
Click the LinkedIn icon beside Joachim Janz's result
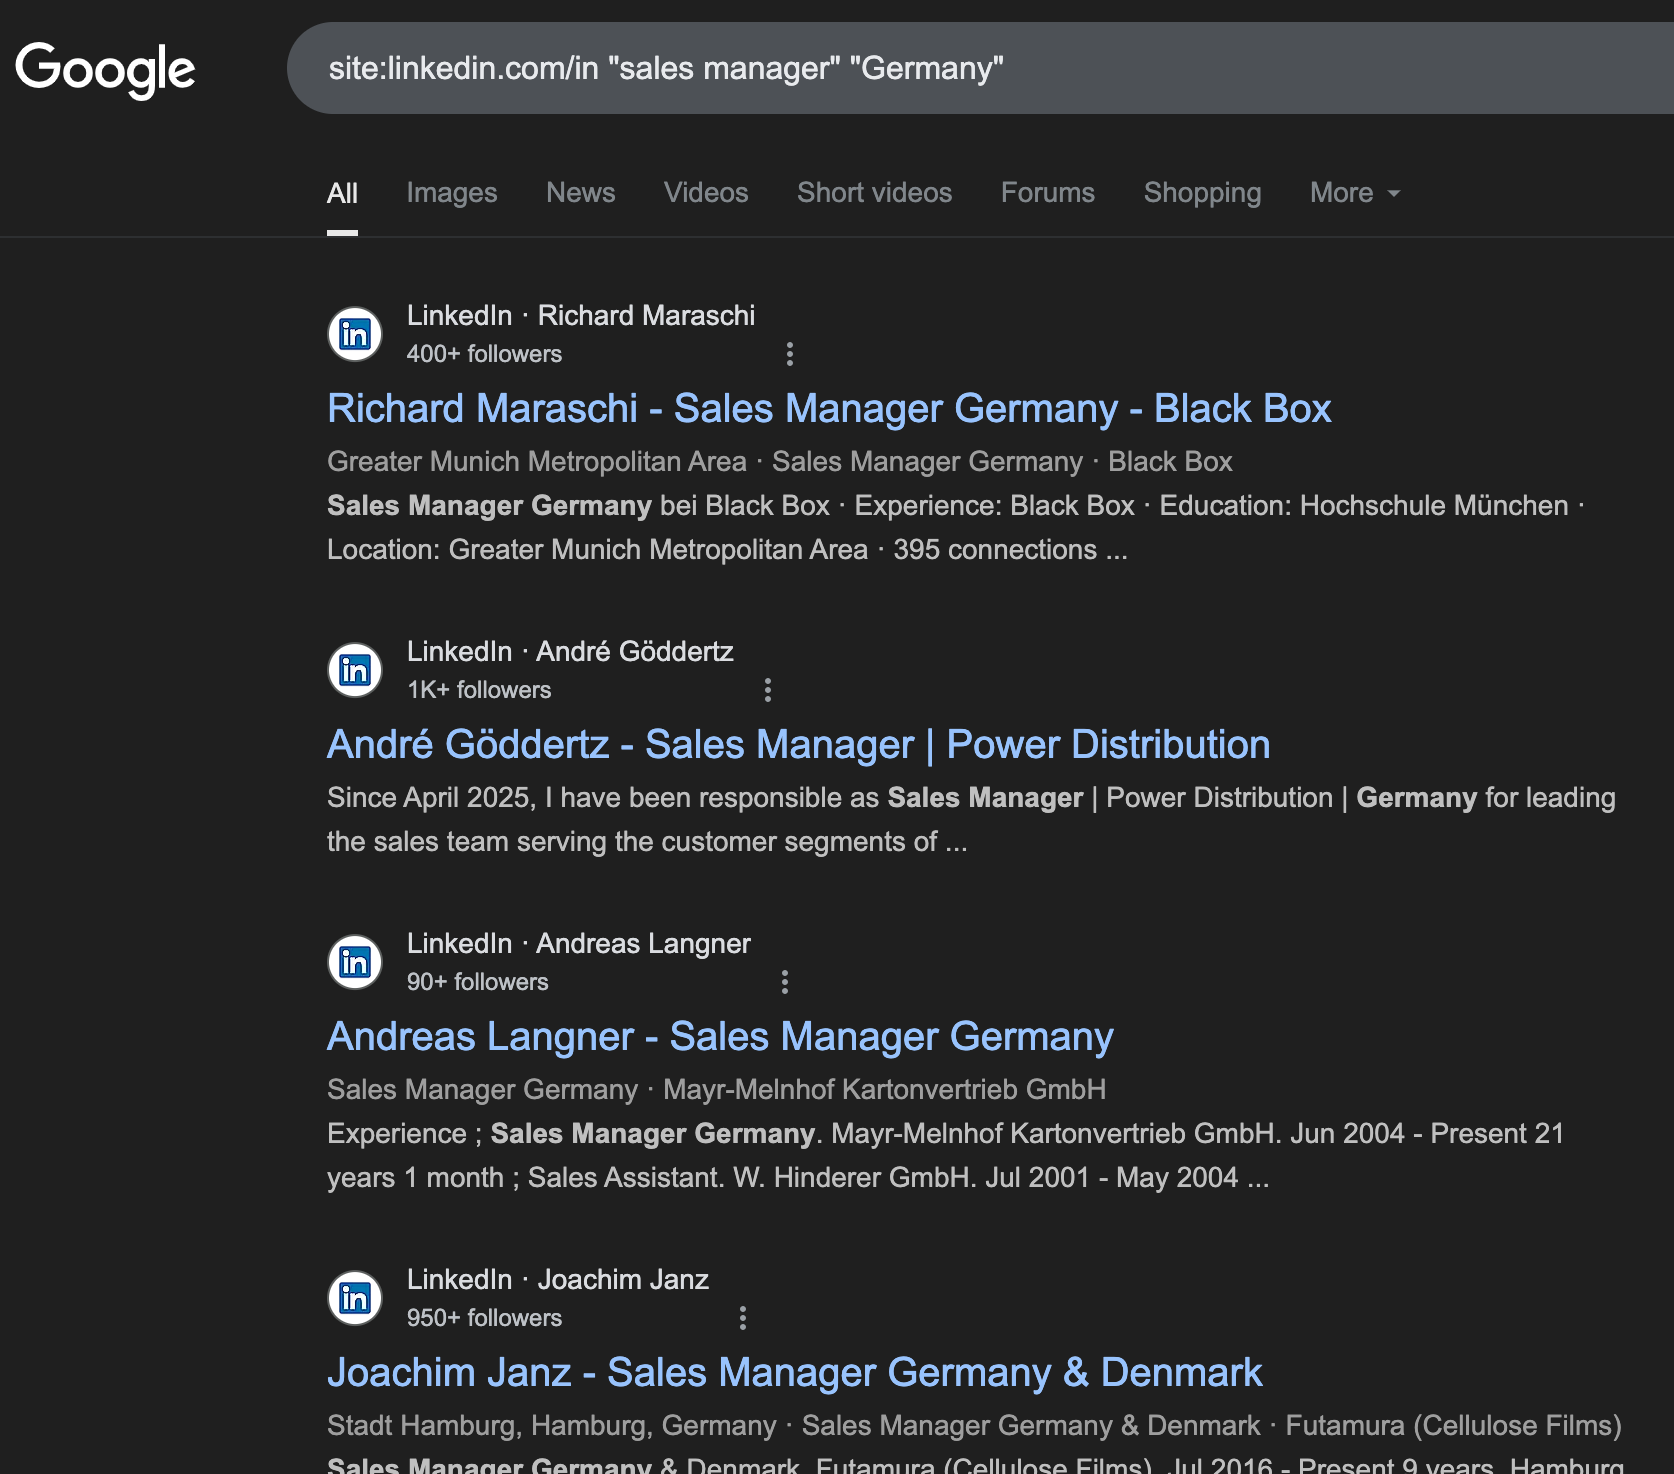coord(354,1297)
